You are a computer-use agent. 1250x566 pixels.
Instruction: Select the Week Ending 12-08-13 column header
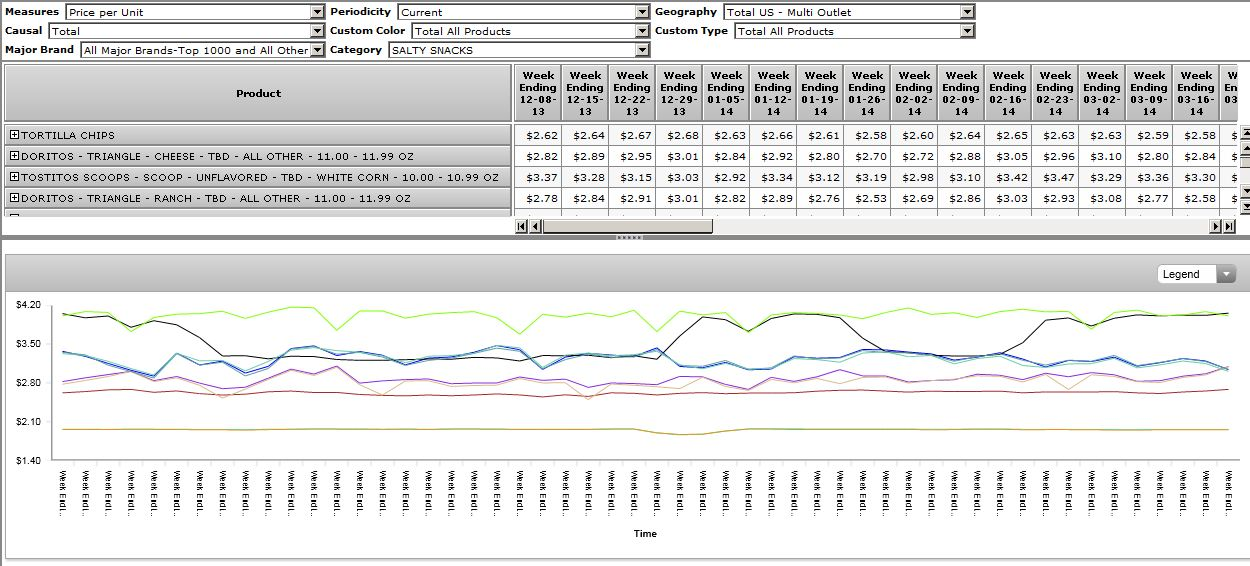[x=538, y=93]
